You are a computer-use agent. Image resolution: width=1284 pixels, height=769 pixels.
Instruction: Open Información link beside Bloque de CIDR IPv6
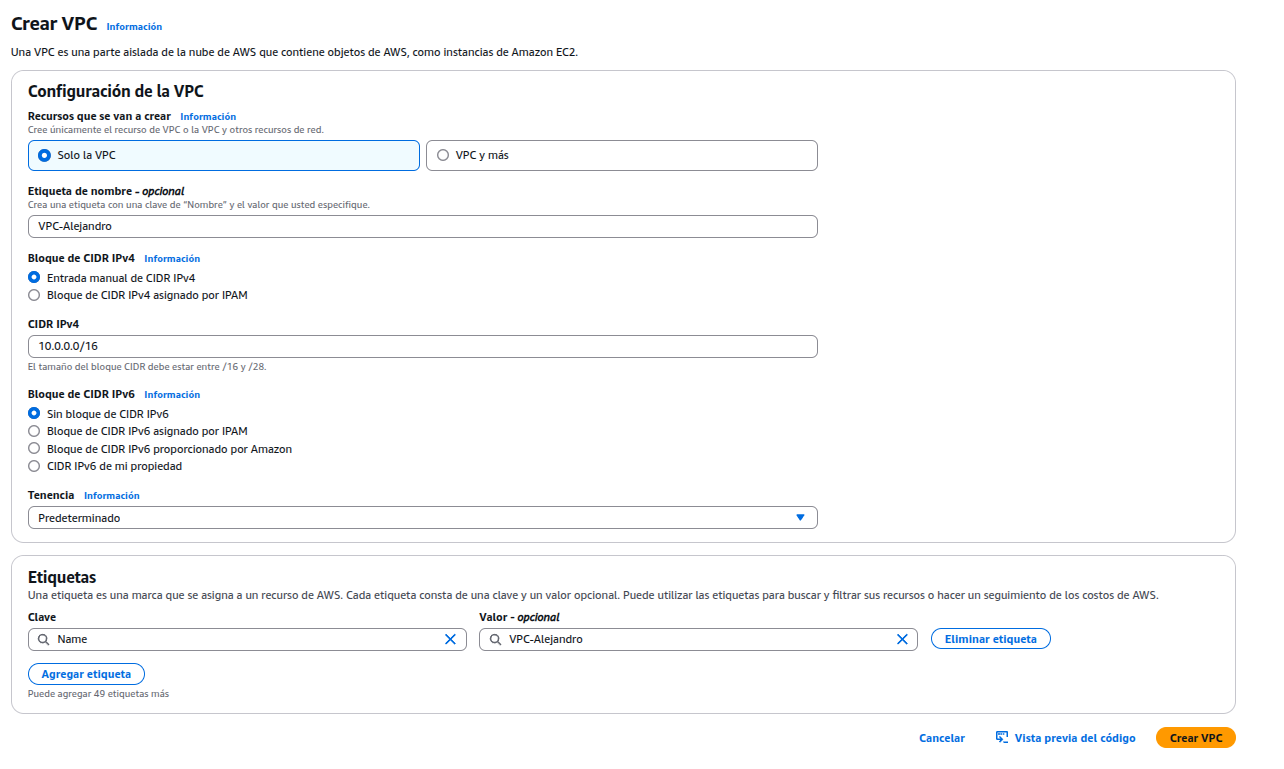172,395
